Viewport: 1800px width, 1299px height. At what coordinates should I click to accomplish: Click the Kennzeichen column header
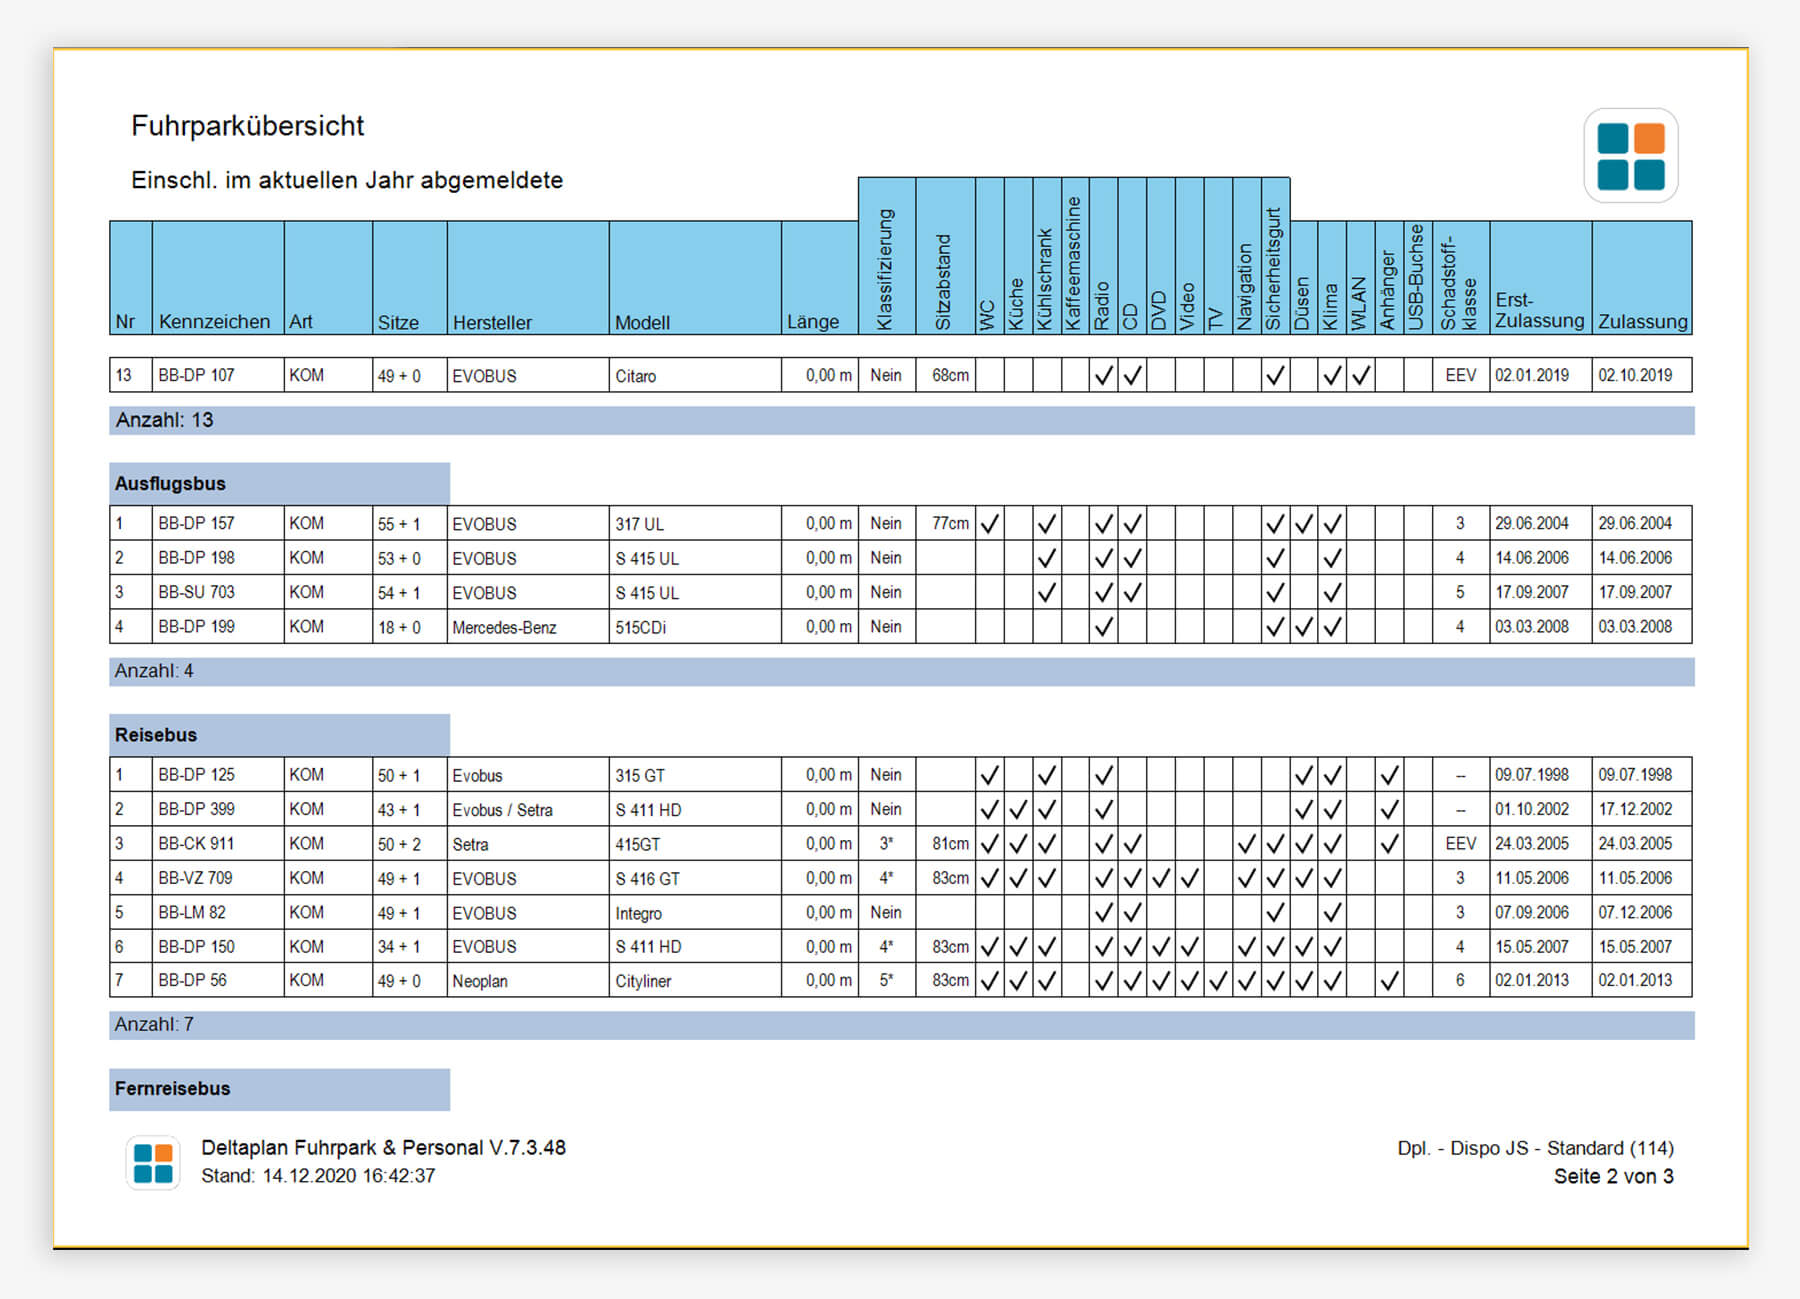pyautogui.click(x=214, y=322)
